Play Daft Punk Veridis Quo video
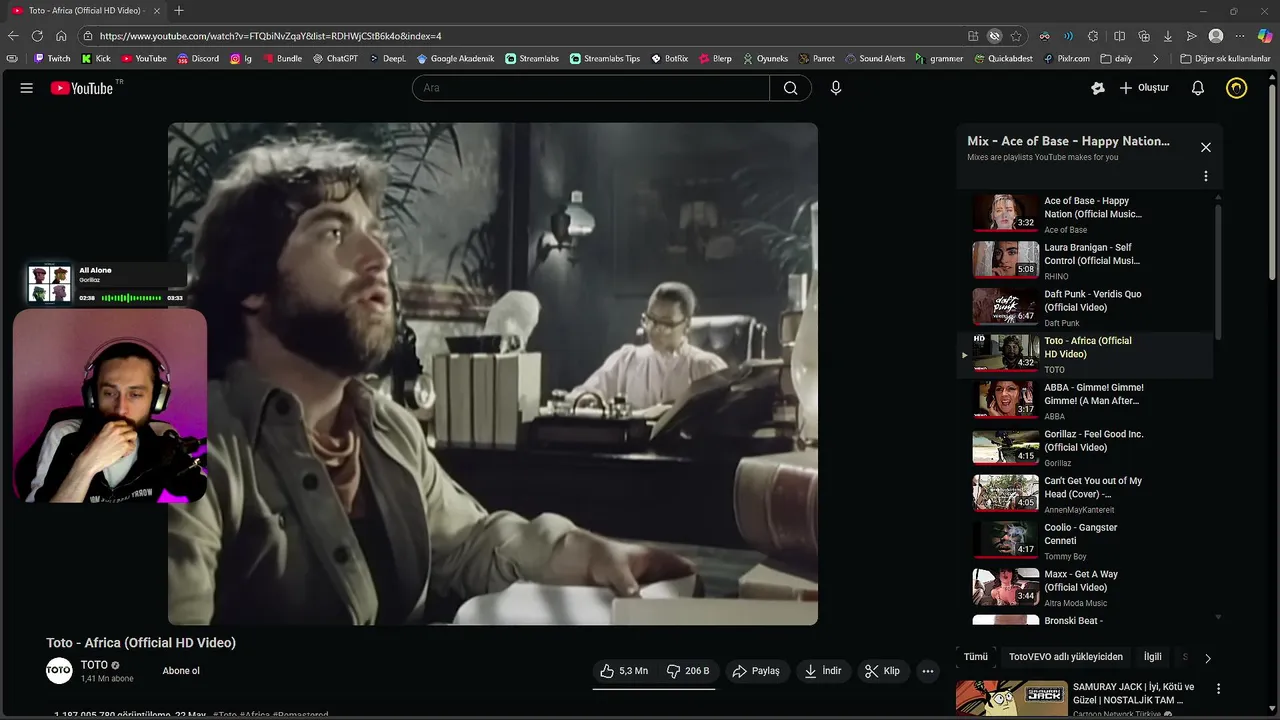The width and height of the screenshot is (1280, 720). (1084, 308)
